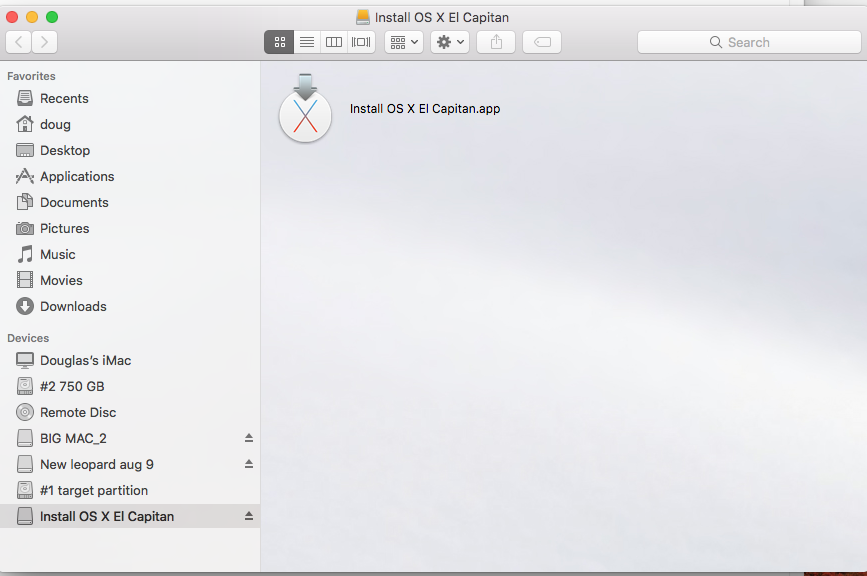Open the Music folder

click(x=130, y=254)
